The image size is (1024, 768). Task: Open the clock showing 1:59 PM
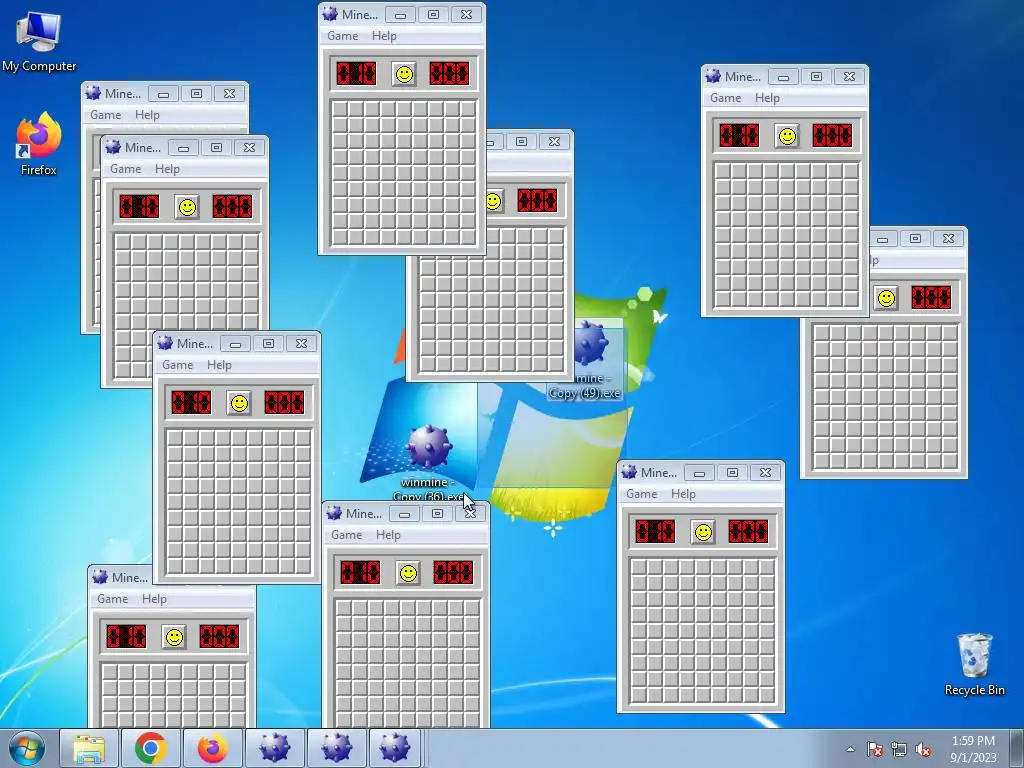[973, 749]
